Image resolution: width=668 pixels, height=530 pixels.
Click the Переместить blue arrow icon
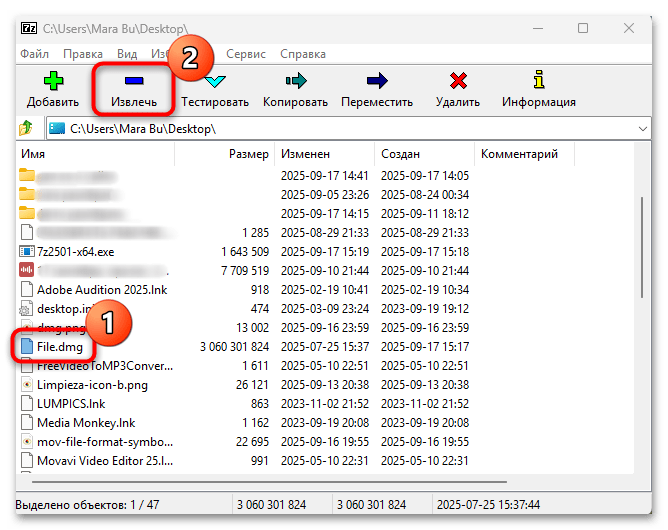click(x=377, y=81)
